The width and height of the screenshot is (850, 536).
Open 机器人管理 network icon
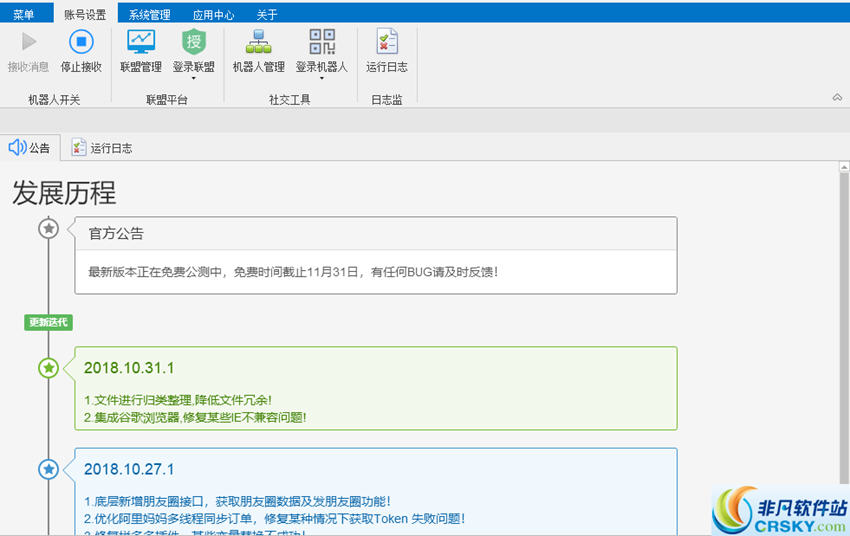tap(259, 41)
